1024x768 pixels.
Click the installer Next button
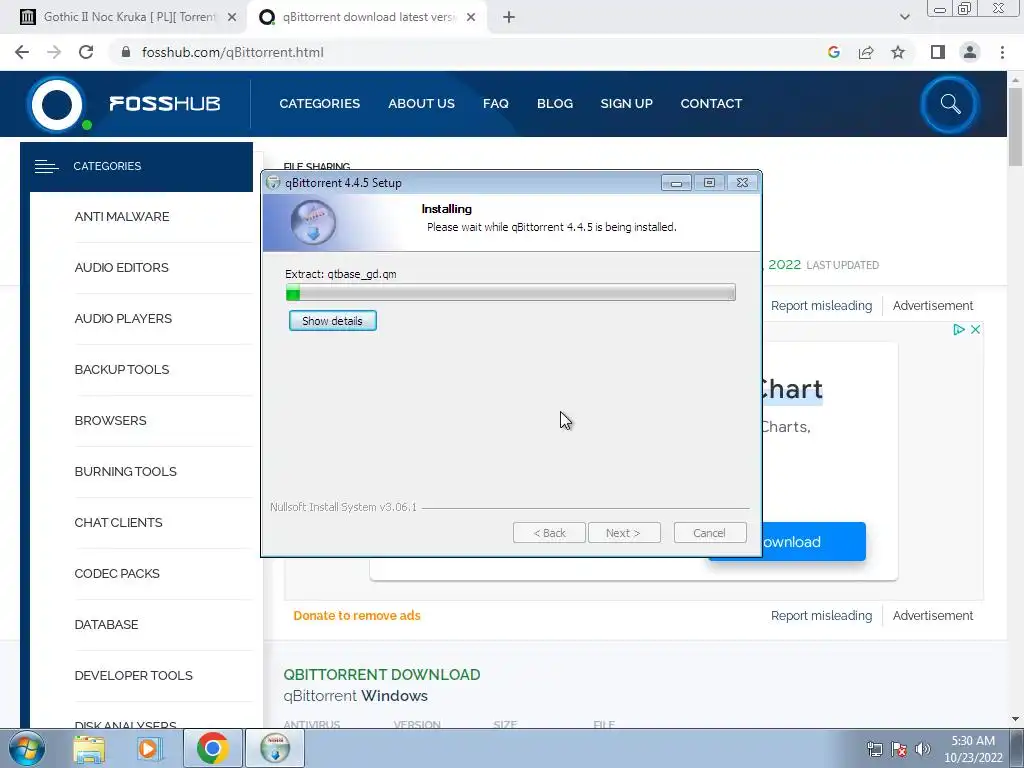pos(624,533)
